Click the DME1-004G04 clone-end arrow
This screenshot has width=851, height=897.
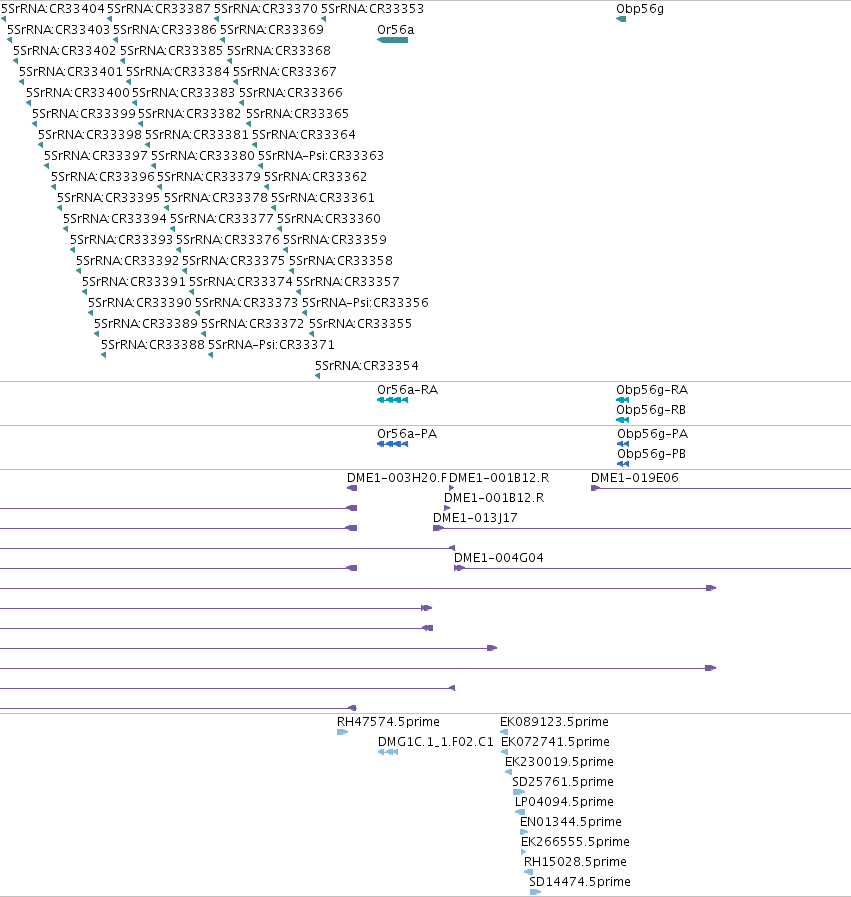tap(459, 568)
